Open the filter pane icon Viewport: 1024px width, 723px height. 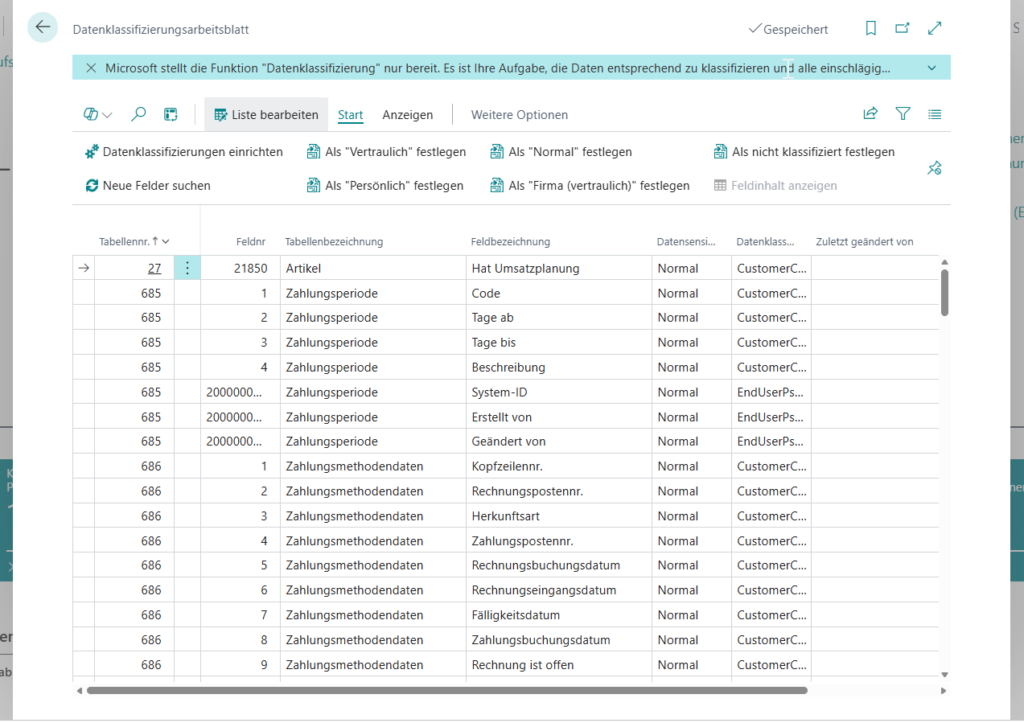[x=903, y=114]
